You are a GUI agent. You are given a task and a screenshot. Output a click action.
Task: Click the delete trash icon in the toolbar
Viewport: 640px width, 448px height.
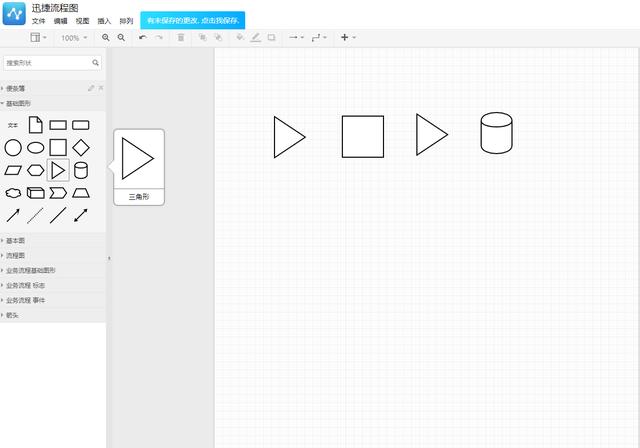pyautogui.click(x=181, y=37)
